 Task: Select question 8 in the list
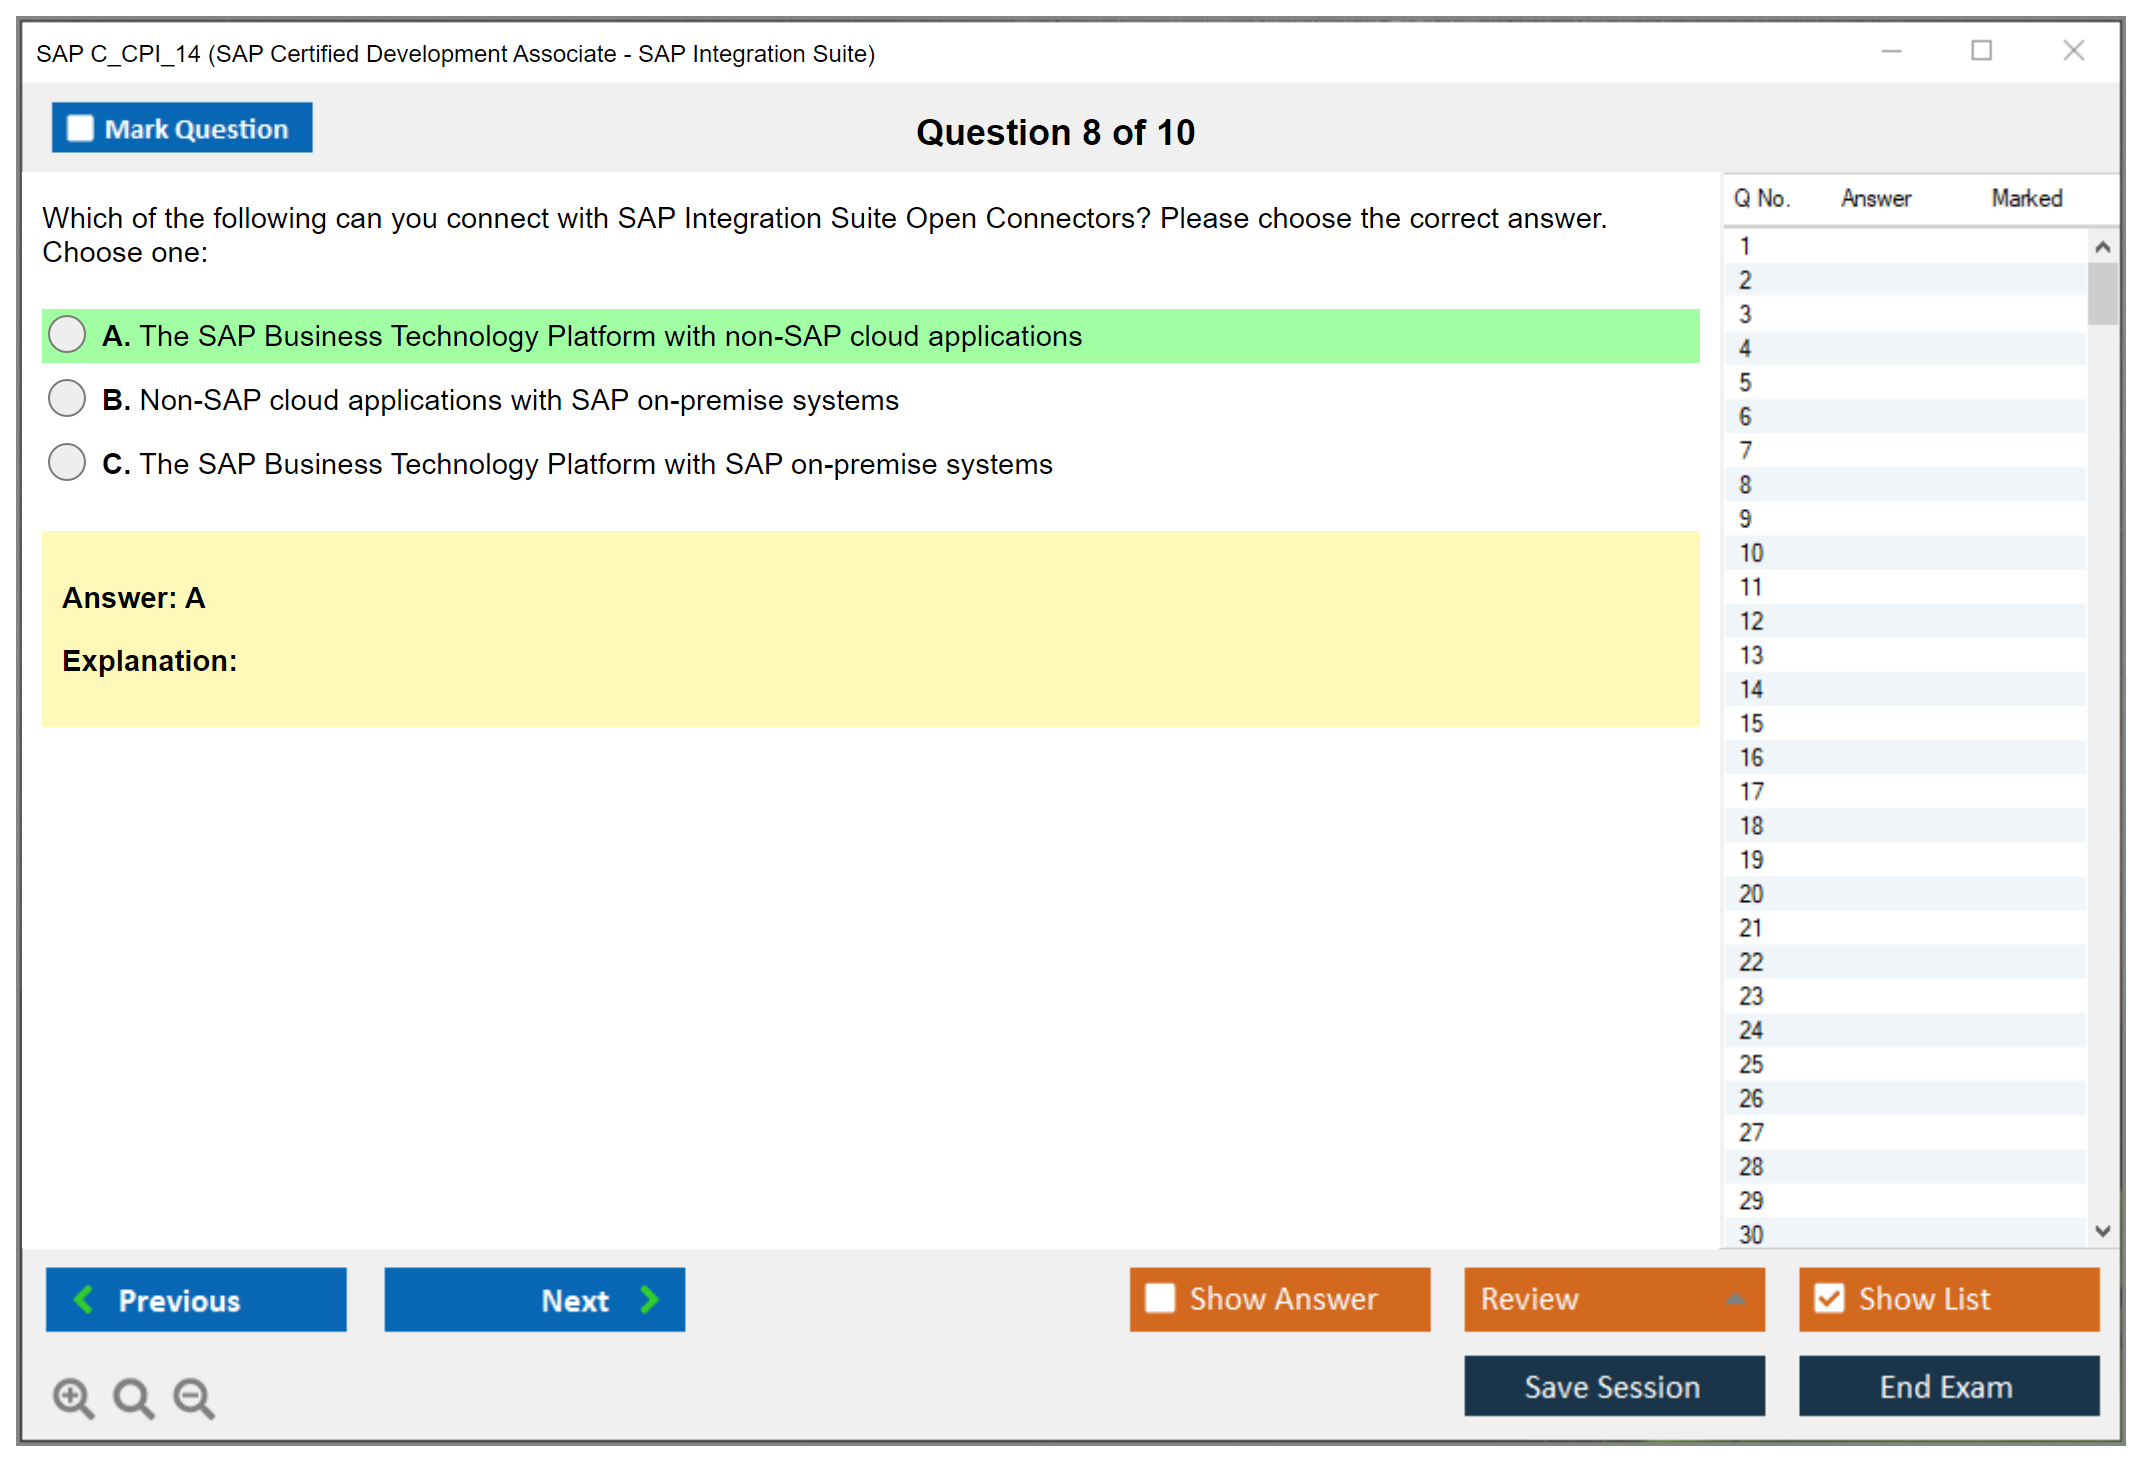[x=1745, y=485]
